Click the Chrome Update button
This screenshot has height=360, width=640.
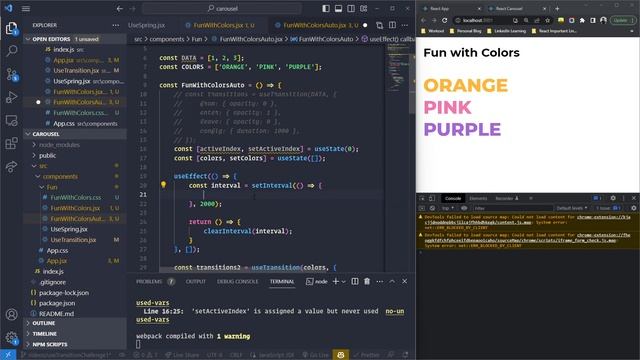pos(623,20)
